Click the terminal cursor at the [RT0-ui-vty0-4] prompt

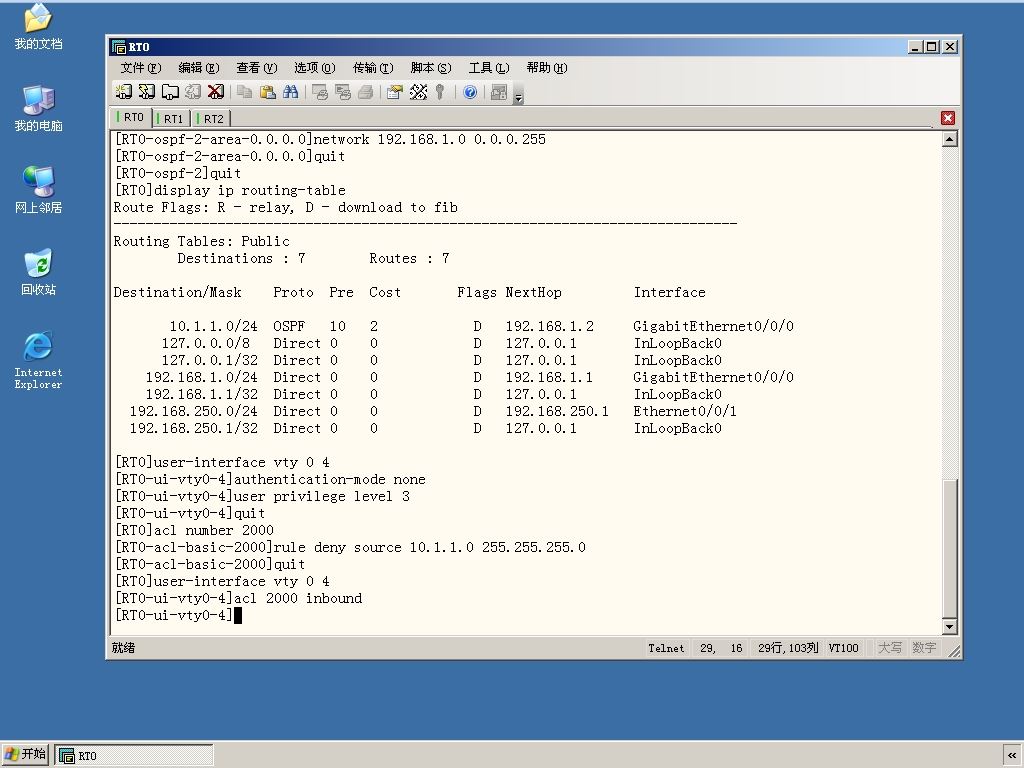[x=238, y=615]
